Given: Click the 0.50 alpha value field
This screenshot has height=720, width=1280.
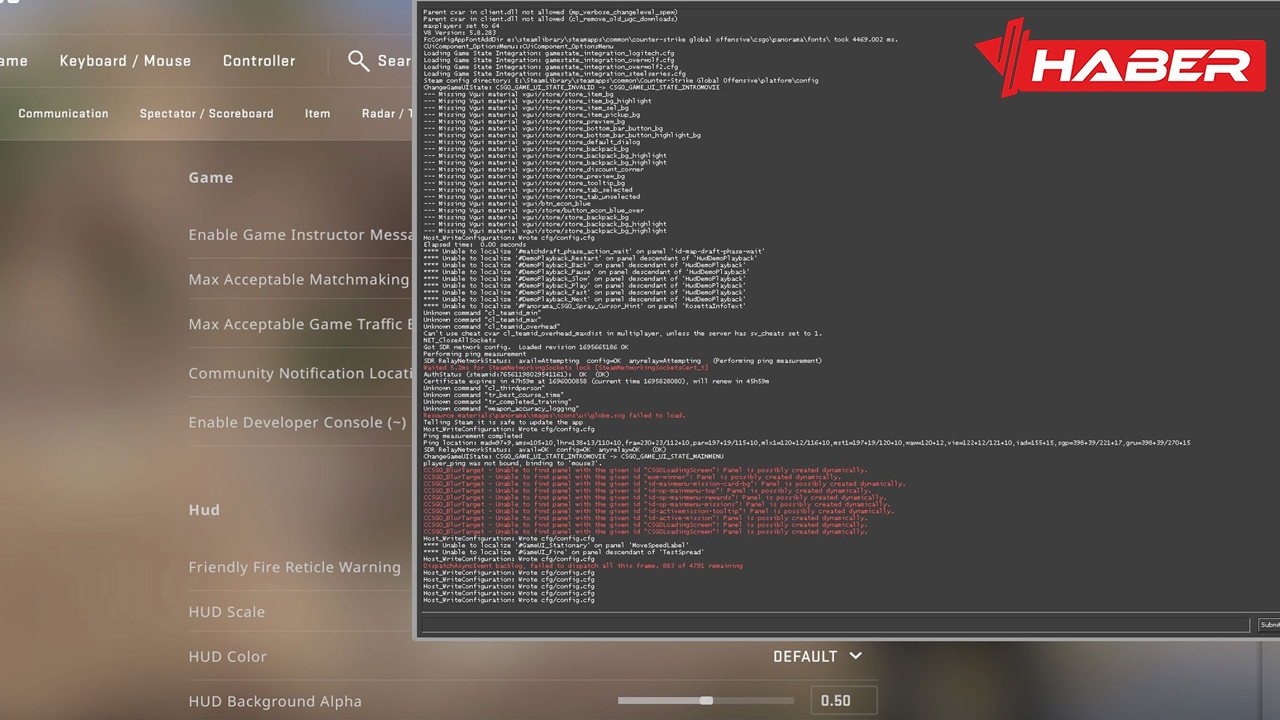Looking at the screenshot, I should (x=843, y=701).
